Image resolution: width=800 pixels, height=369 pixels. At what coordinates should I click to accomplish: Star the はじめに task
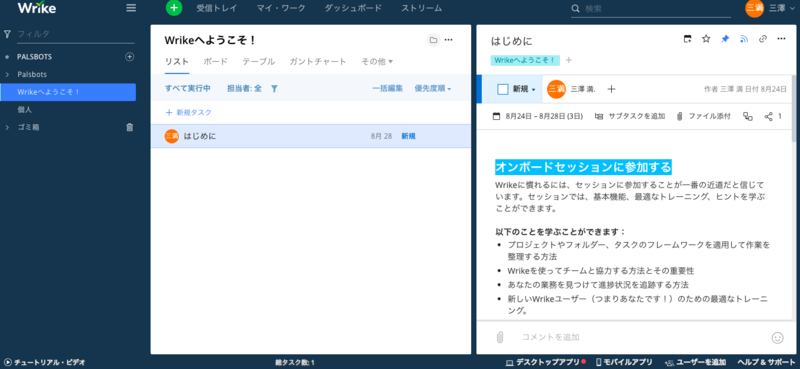[x=706, y=39]
